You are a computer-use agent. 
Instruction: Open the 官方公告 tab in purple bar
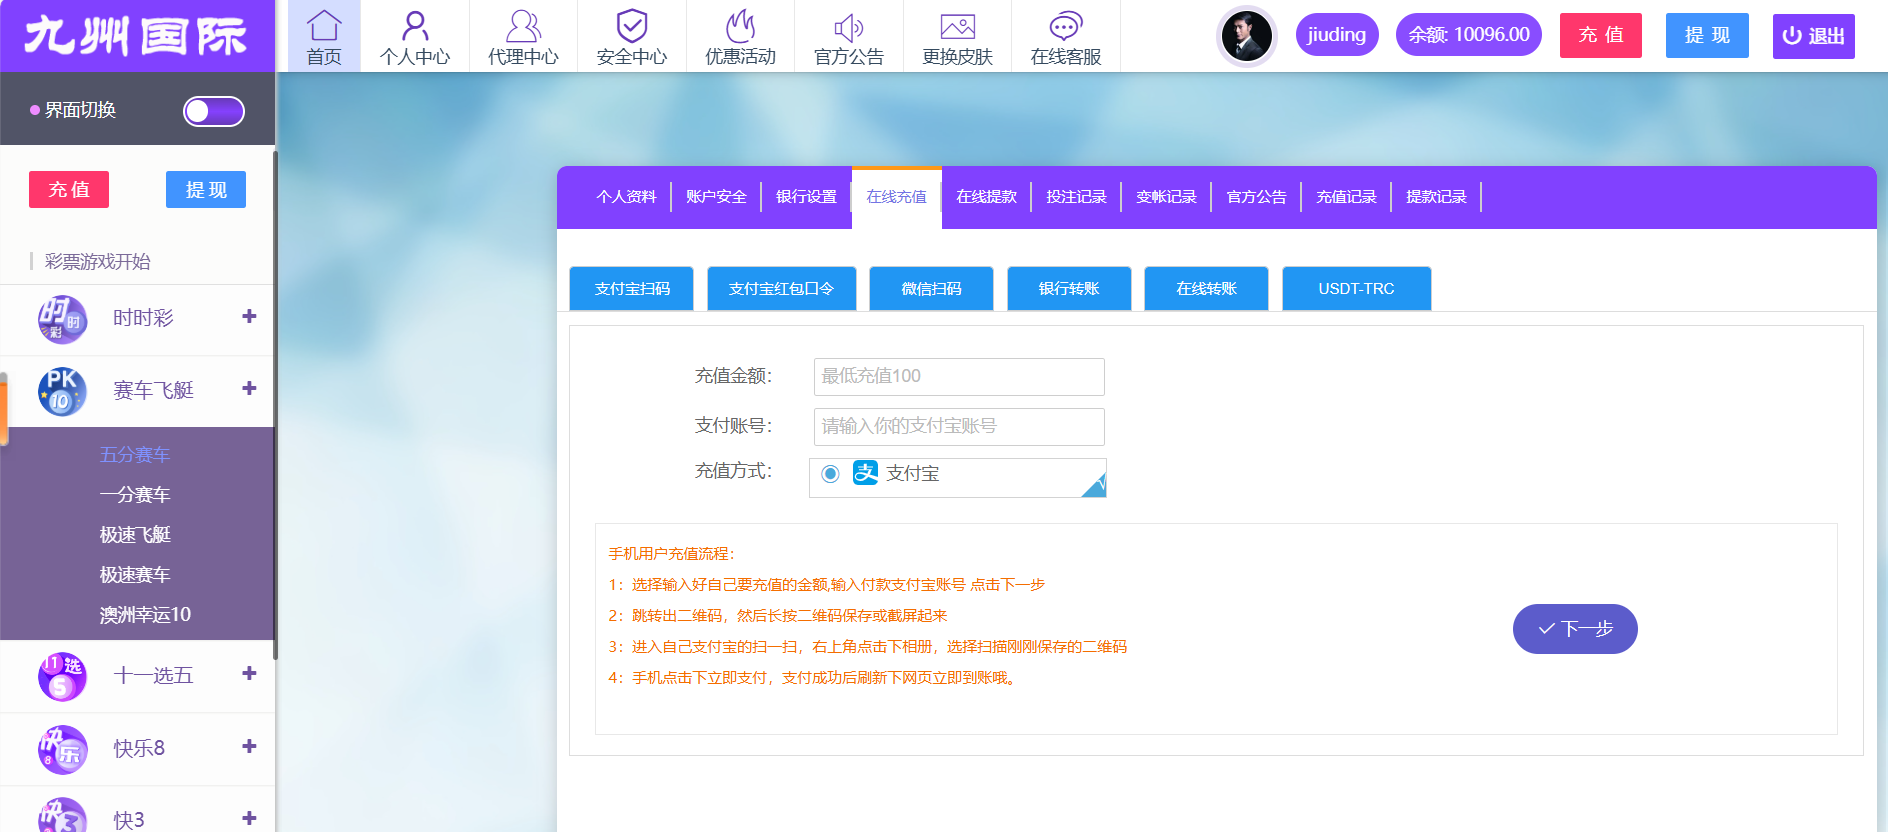[1256, 197]
